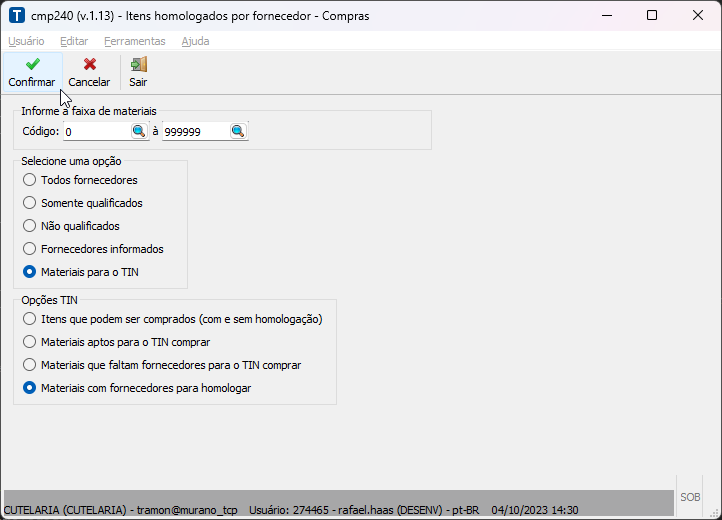This screenshot has height=520, width=722.
Task: Click the starting Código input field
Action: pos(96,132)
